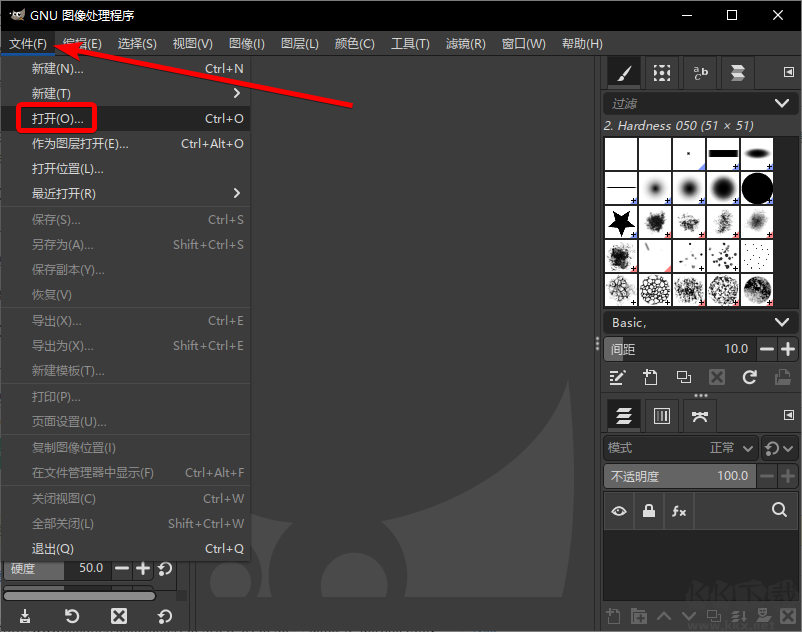
Task: Duplicate the selected brush
Action: [x=684, y=378]
